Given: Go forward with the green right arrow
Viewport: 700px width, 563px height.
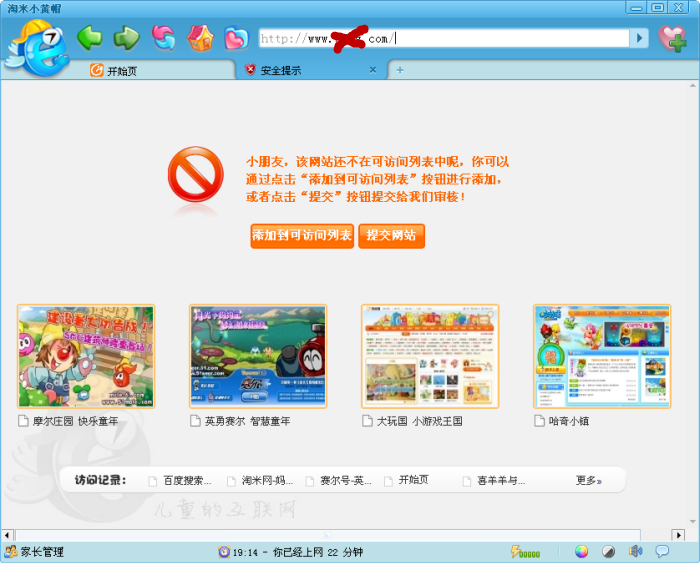Looking at the screenshot, I should tap(127, 38).
